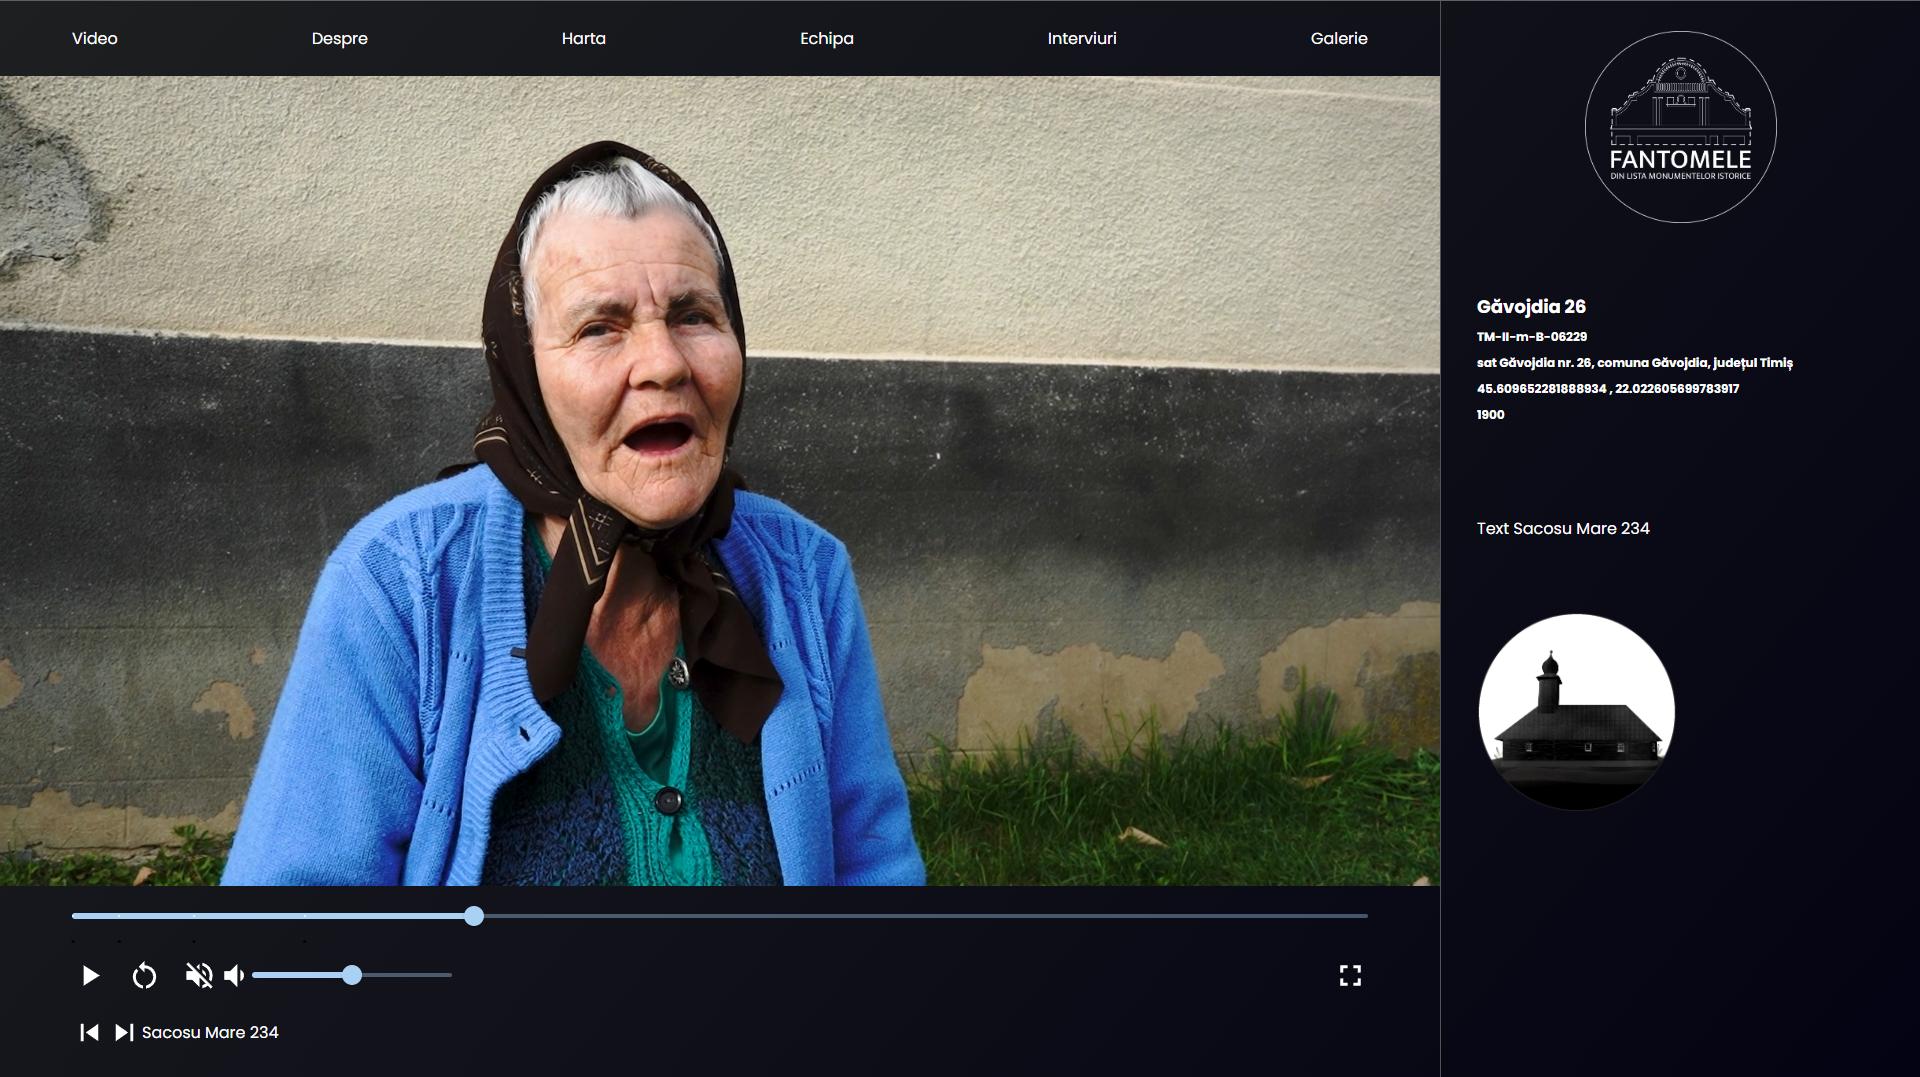This screenshot has height=1077, width=1920.
Task: Navigate to Echipa
Action: (826, 38)
